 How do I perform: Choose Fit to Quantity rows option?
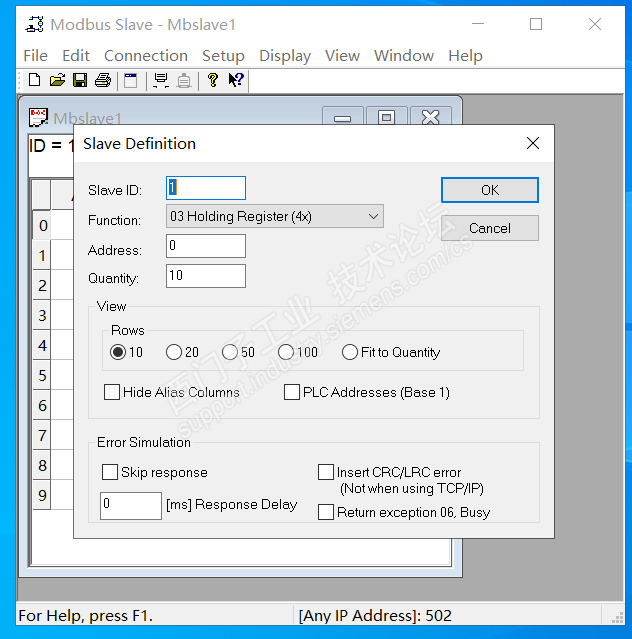click(x=350, y=352)
